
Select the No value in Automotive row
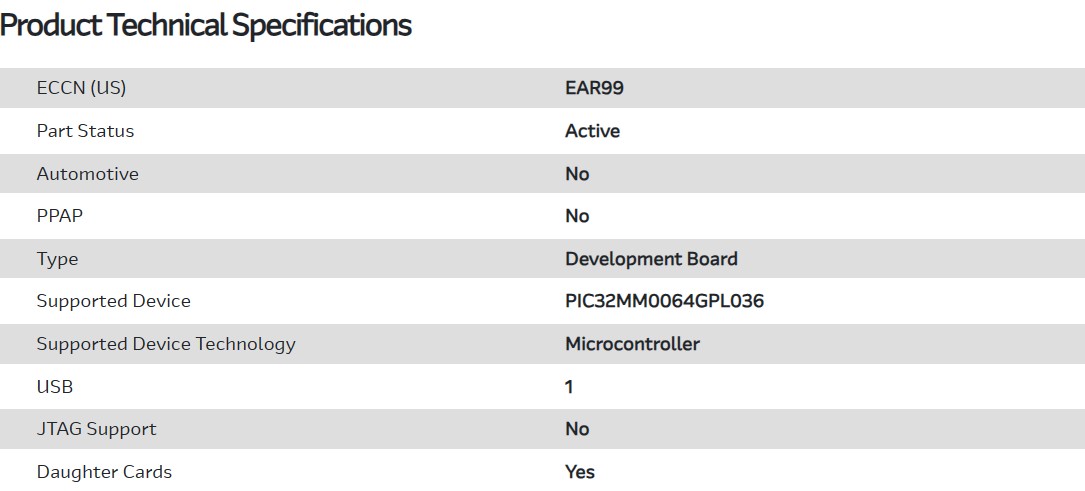click(577, 174)
